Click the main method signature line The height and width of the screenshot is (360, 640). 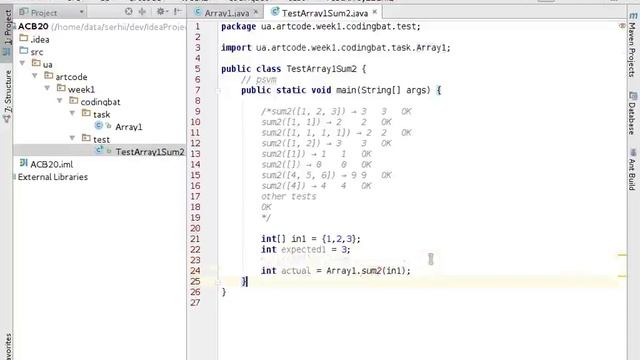[x=341, y=90]
